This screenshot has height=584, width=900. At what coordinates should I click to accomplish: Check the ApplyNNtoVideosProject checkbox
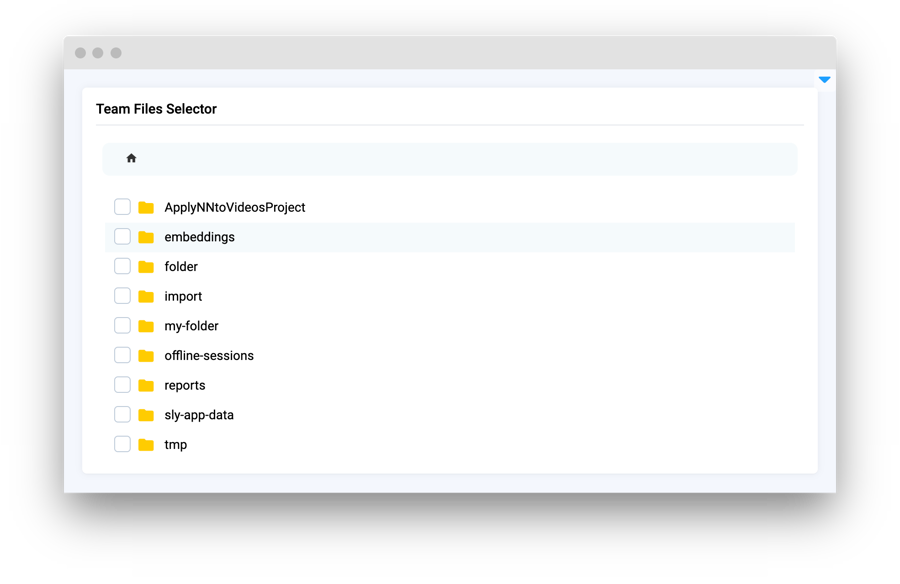click(x=122, y=207)
